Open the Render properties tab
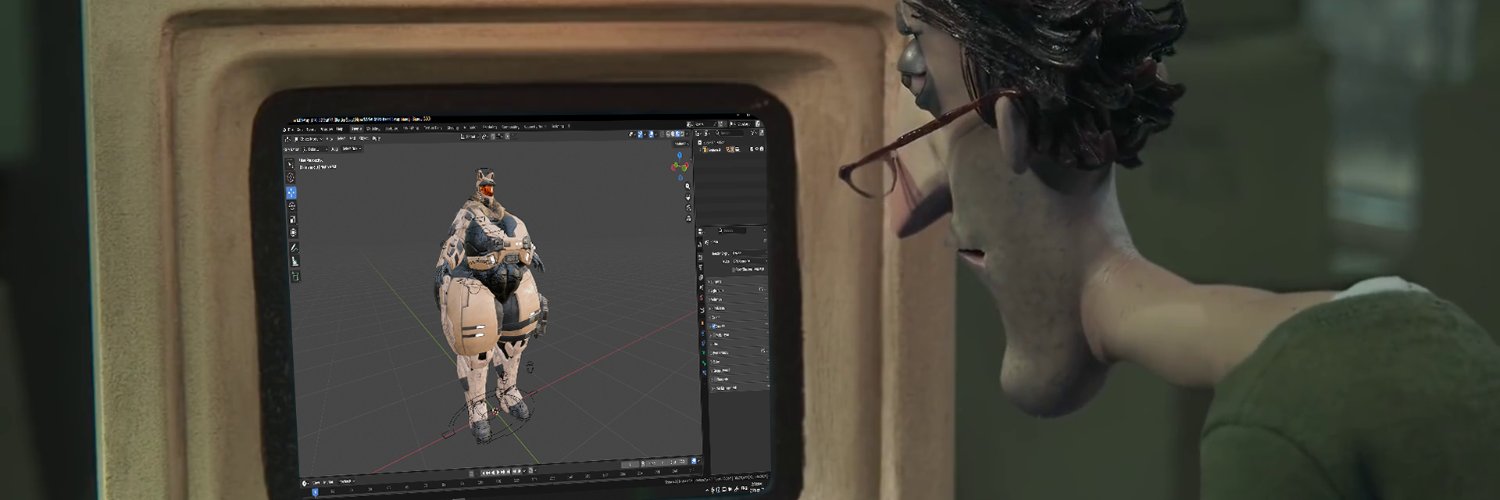 pos(700,257)
